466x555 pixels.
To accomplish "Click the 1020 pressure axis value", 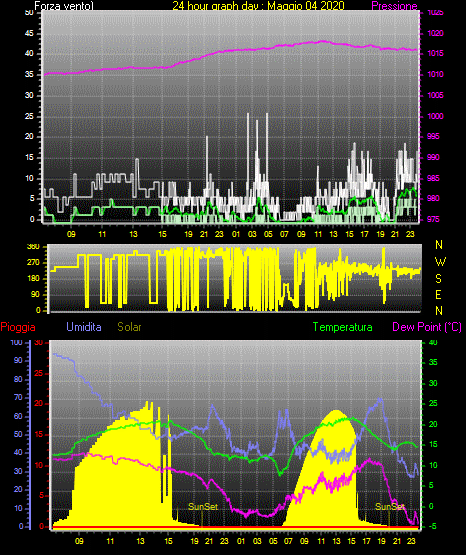I will (435, 33).
